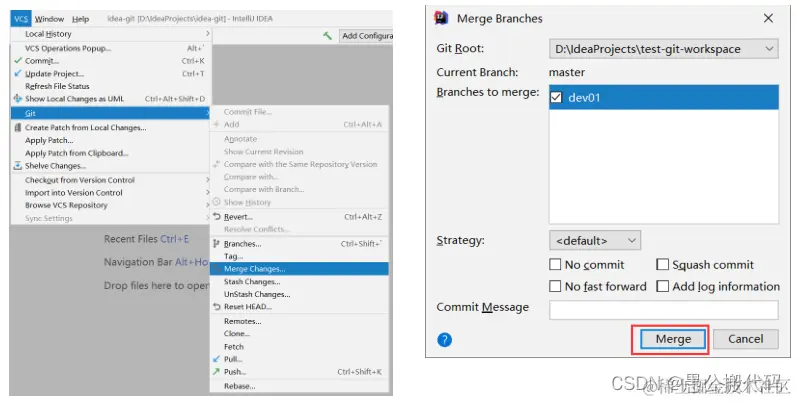The image size is (797, 402).
Task: Click Show Local Changes as UML icon
Action: click(x=18, y=99)
